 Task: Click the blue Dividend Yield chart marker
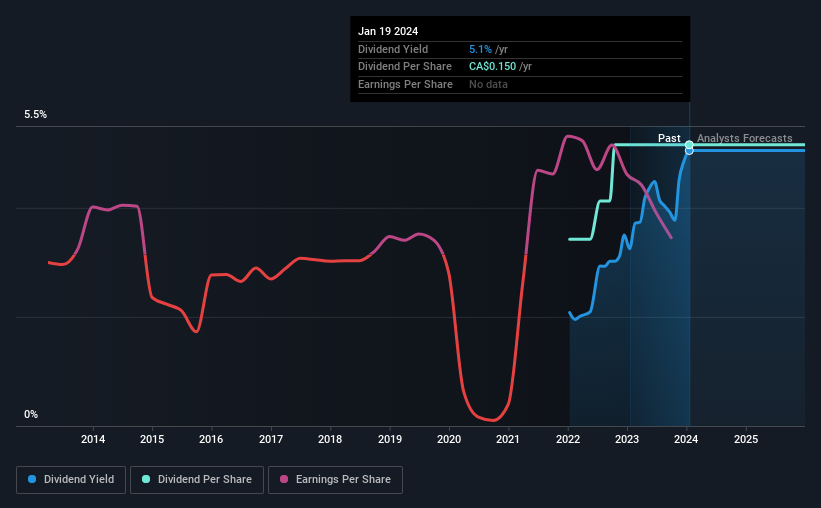[689, 151]
